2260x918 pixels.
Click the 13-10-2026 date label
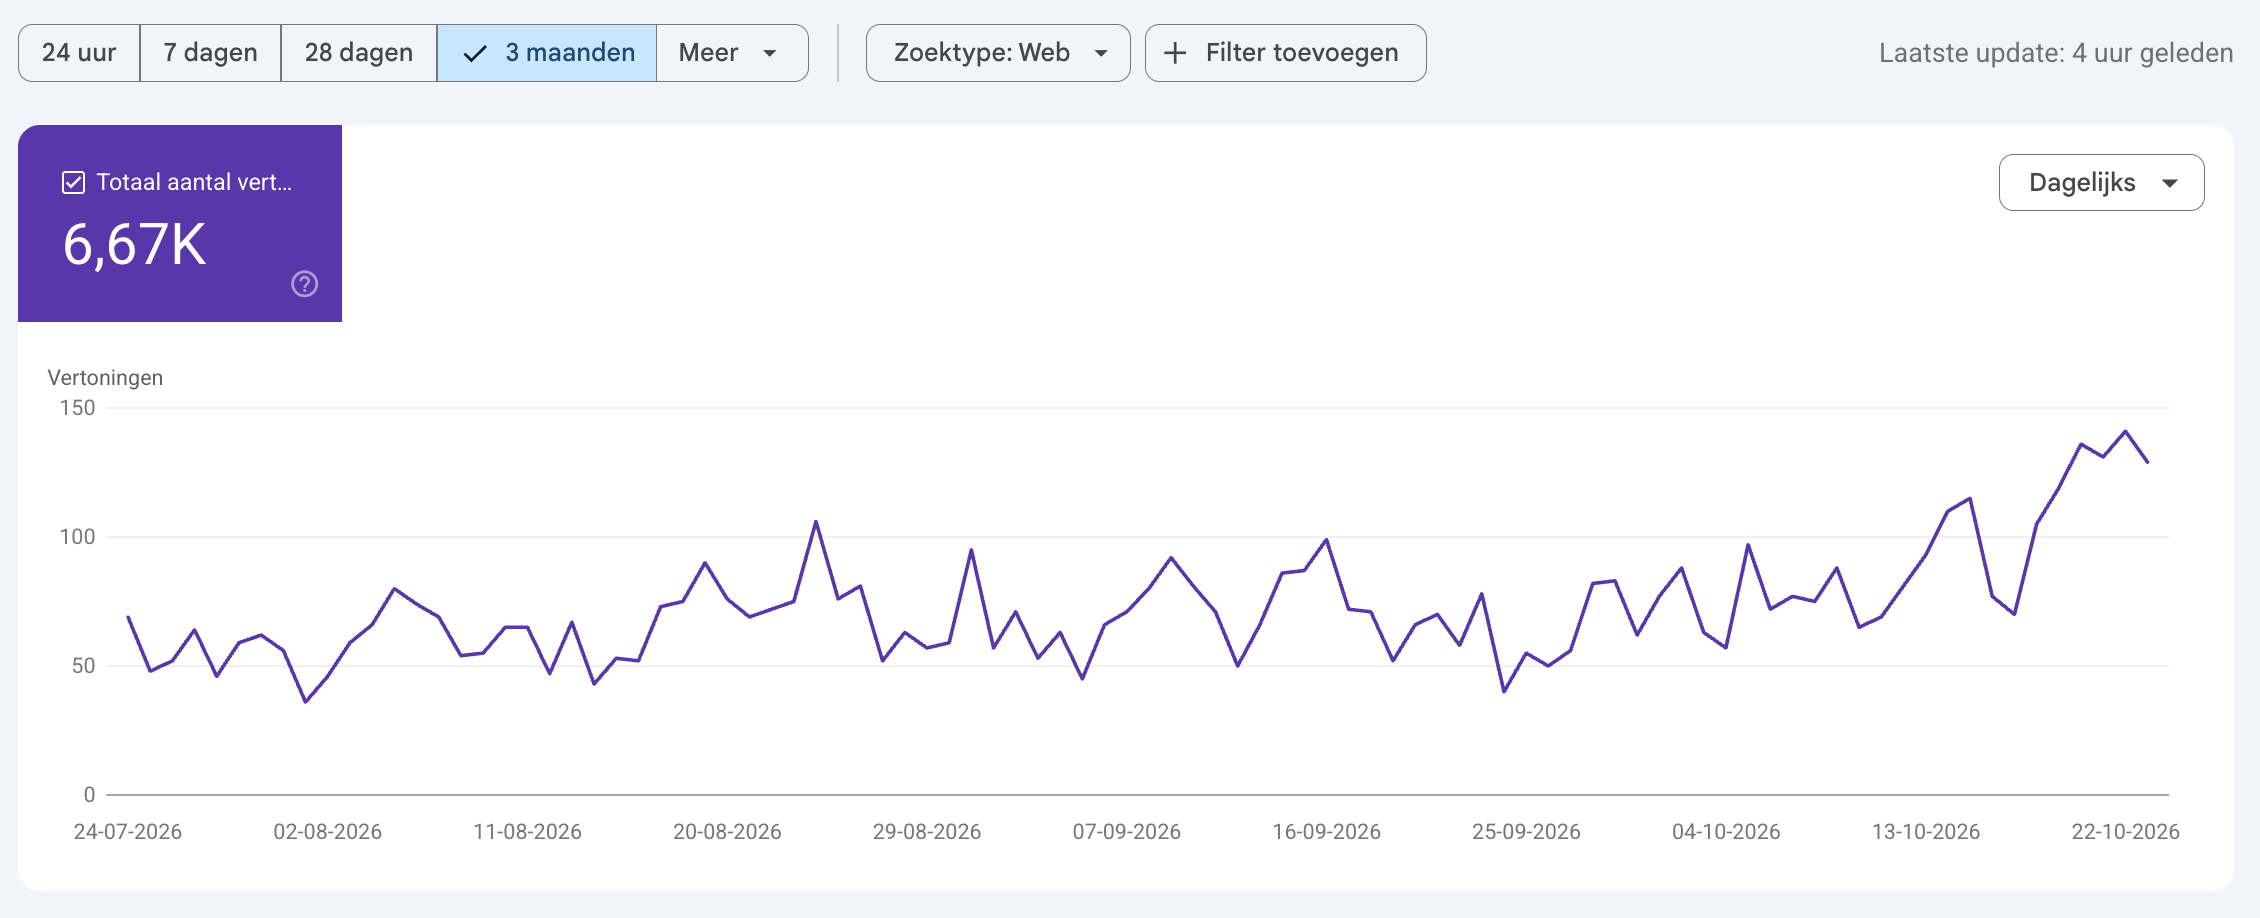tap(1926, 832)
